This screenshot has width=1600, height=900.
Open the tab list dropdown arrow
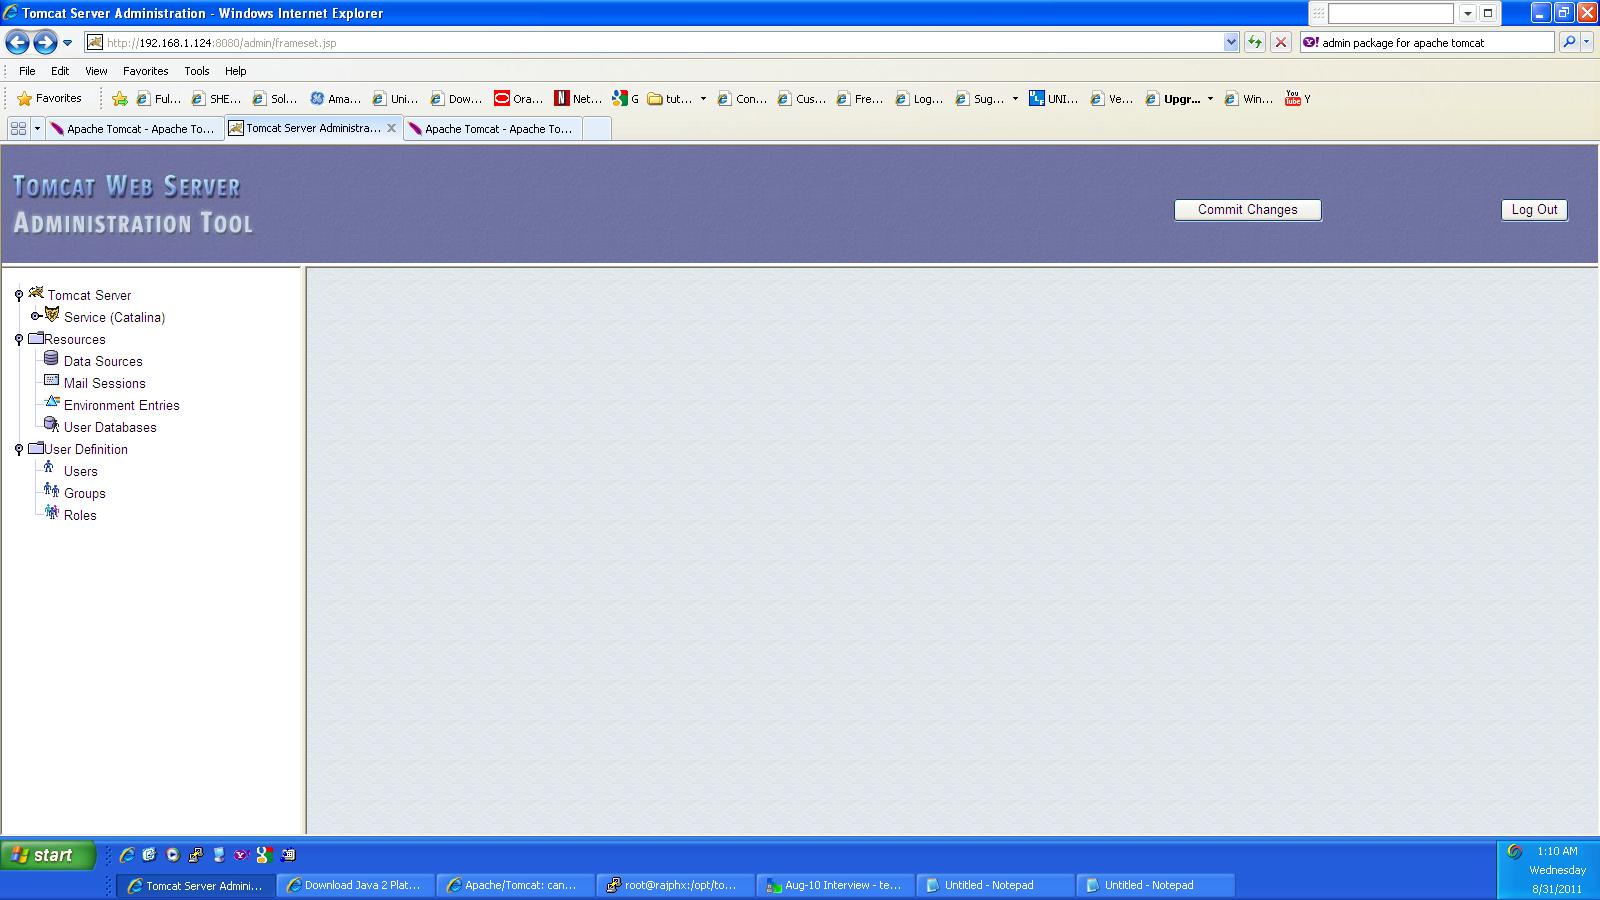[37, 128]
